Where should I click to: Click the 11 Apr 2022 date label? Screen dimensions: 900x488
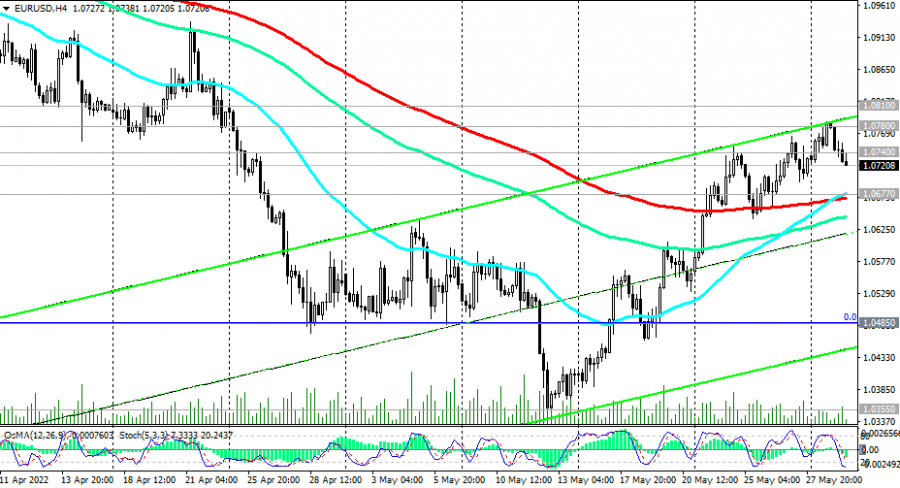click(24, 480)
